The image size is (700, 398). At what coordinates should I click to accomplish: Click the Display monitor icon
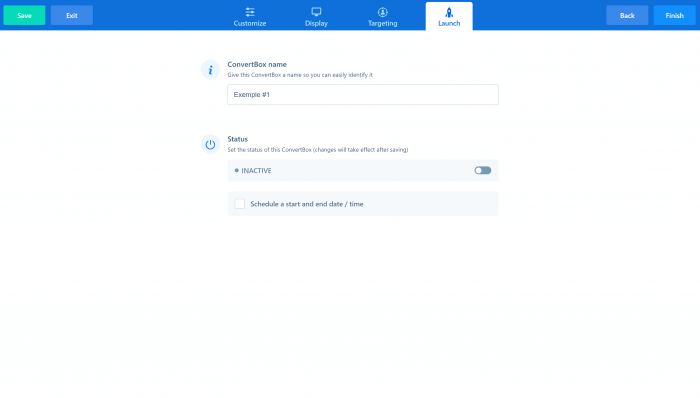pyautogui.click(x=316, y=12)
